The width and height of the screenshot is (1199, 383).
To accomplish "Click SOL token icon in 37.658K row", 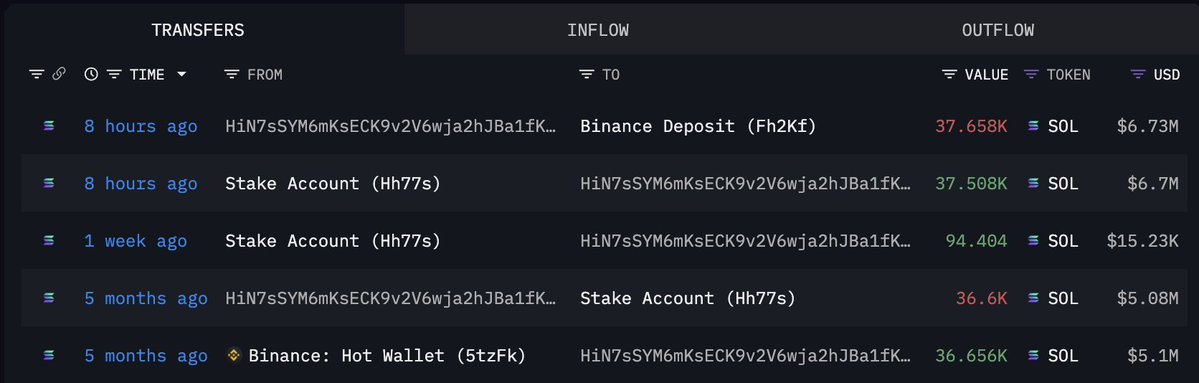I will [x=1034, y=126].
